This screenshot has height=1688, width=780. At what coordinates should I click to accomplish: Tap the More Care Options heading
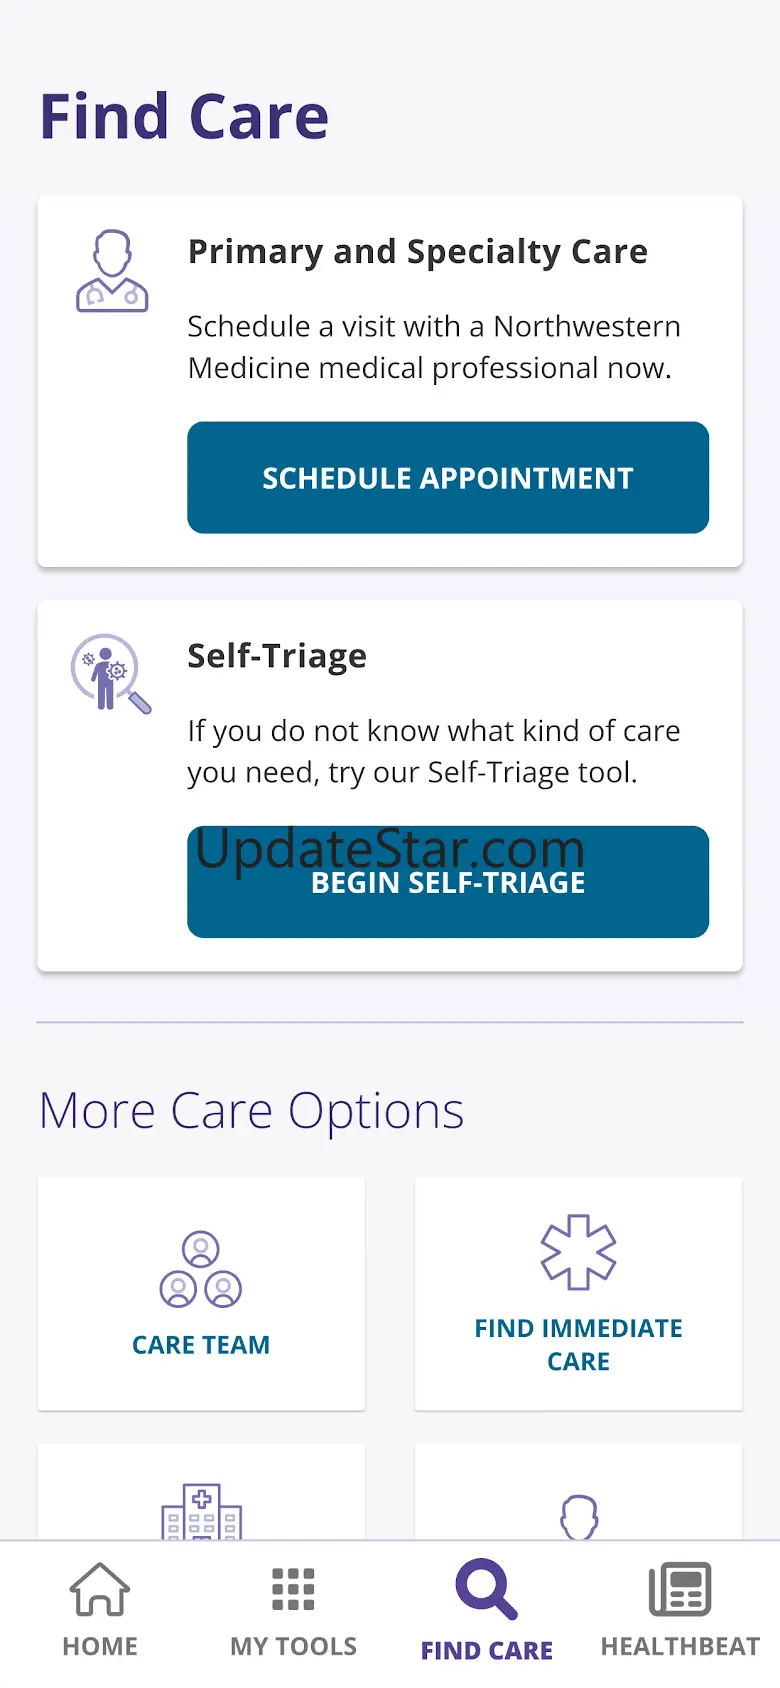251,1111
